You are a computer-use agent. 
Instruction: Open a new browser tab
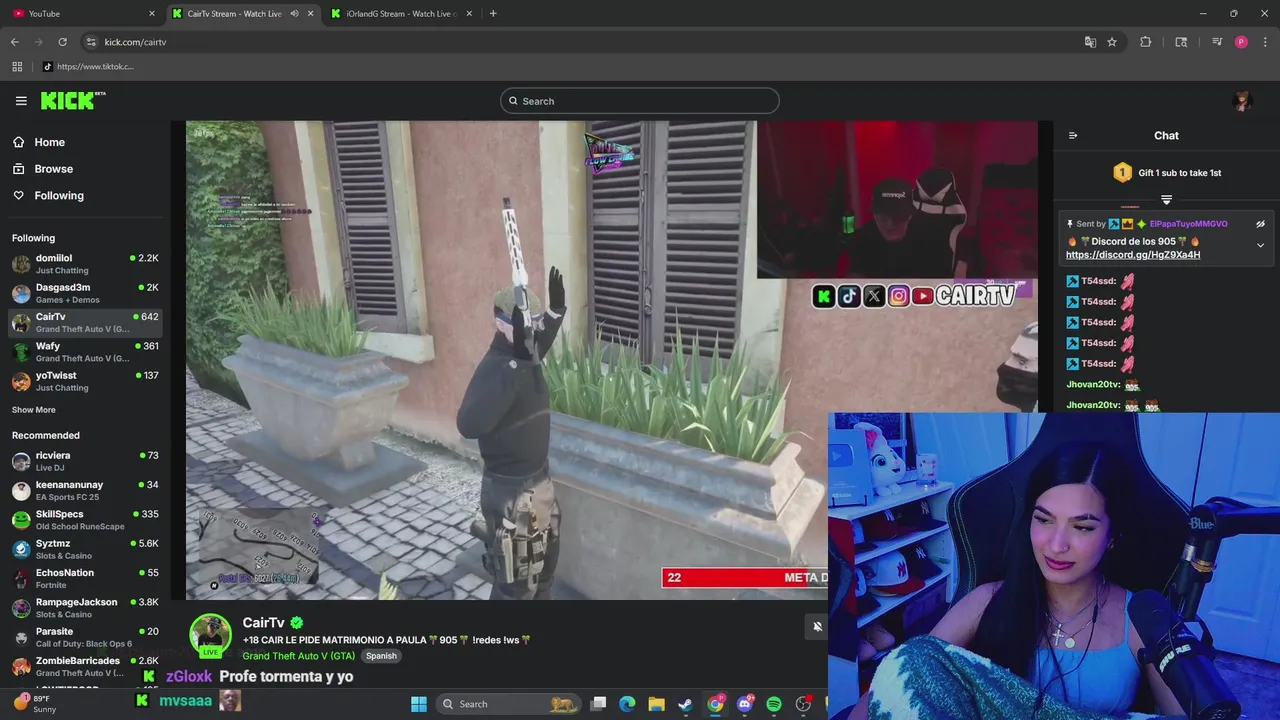click(493, 14)
